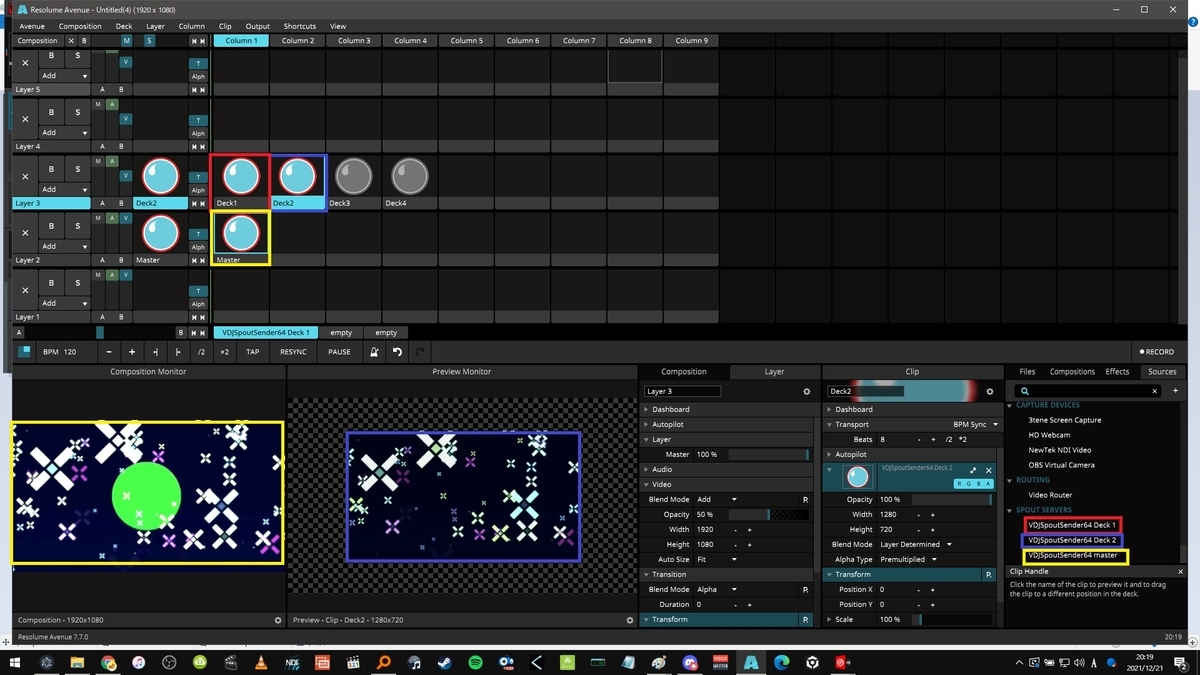The height and width of the screenshot is (675, 1200).
Task: Toggle Solo S on Layer 3
Action: tap(77, 169)
